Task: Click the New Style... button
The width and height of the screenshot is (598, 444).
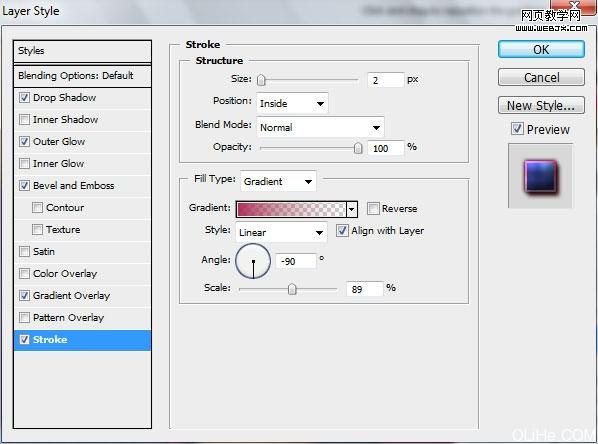Action: (541, 105)
